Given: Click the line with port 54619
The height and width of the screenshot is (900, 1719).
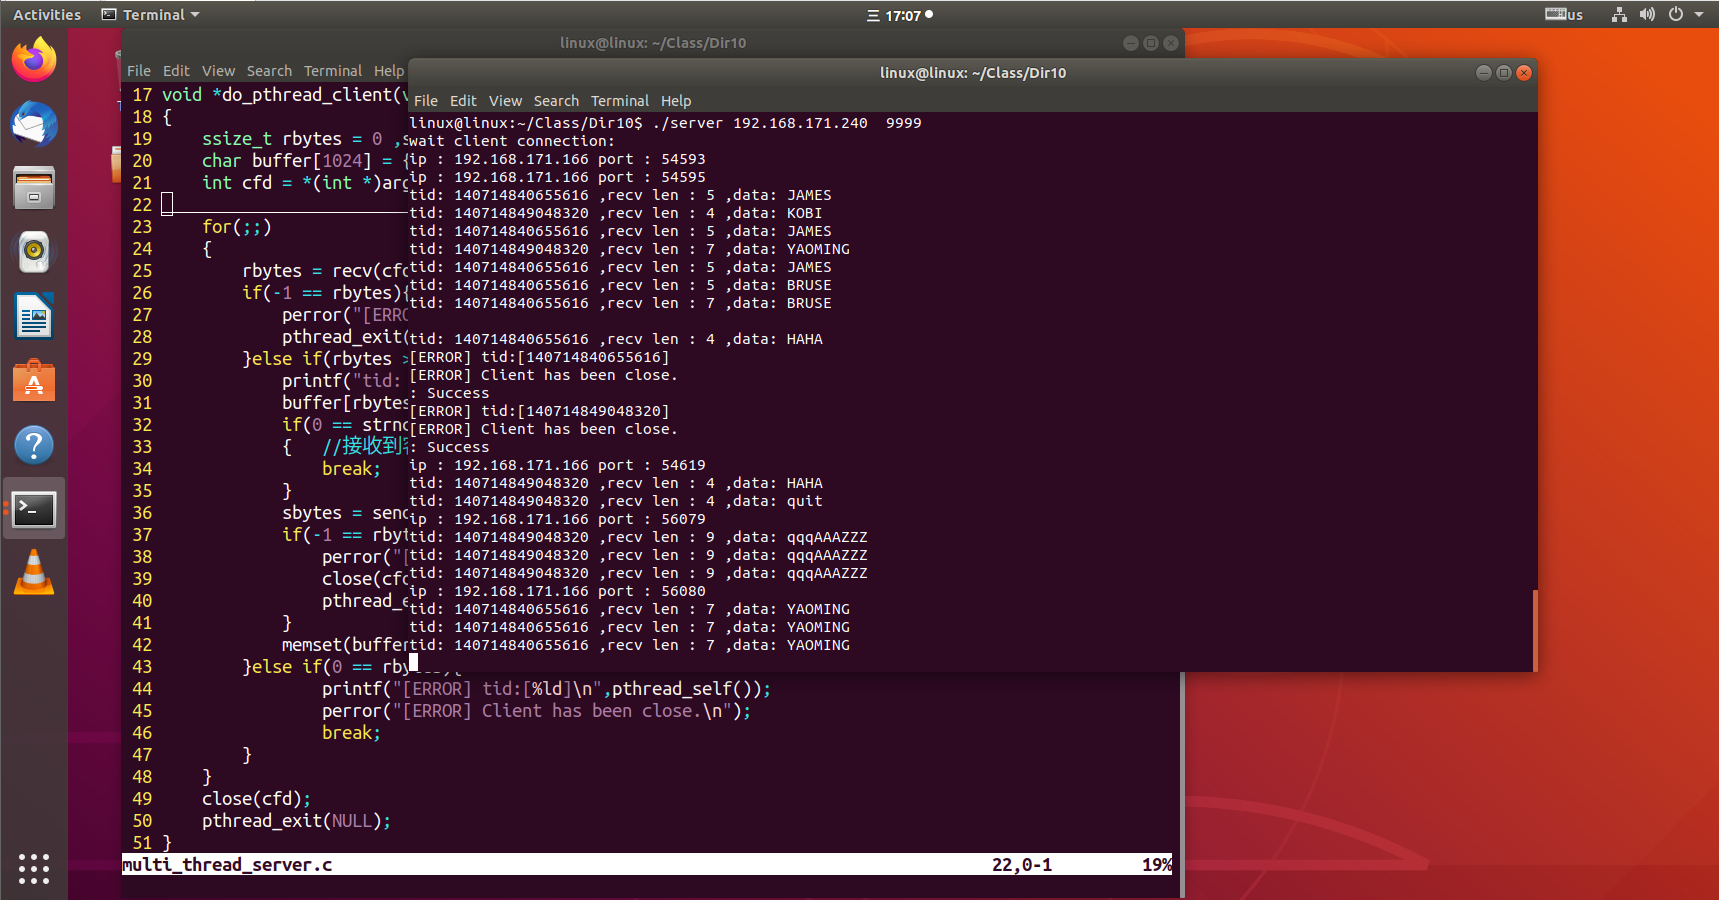Looking at the screenshot, I should point(557,465).
